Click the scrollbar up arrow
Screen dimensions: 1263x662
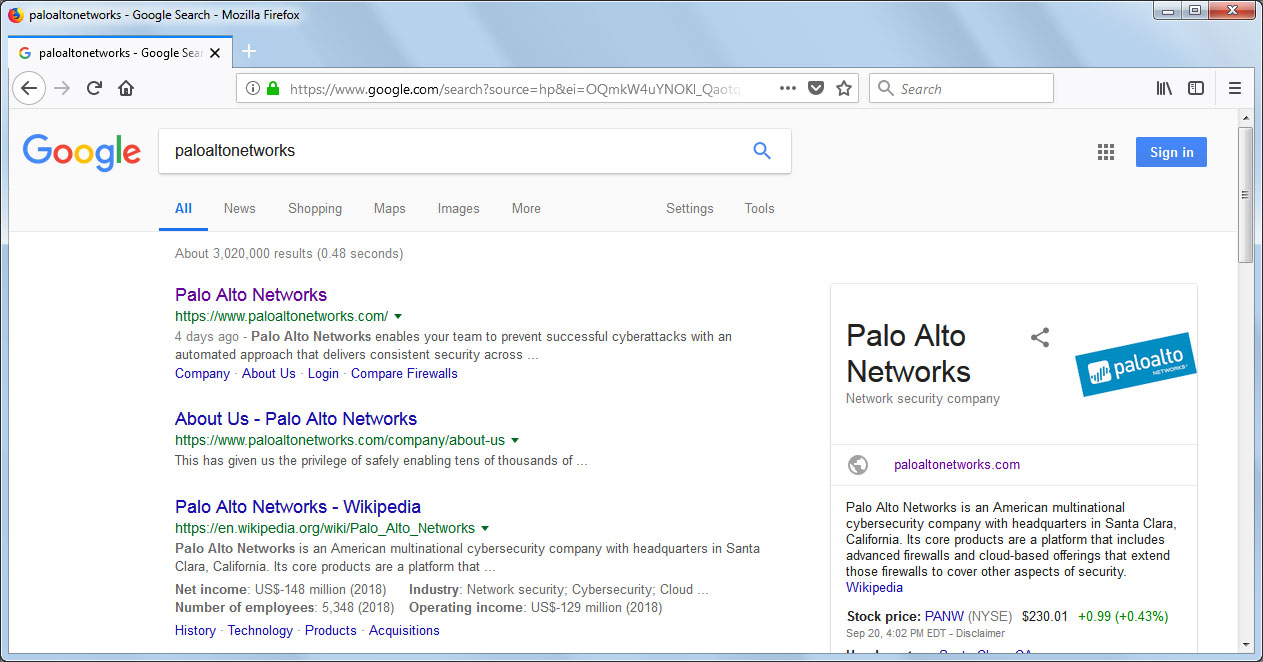pos(1245,117)
